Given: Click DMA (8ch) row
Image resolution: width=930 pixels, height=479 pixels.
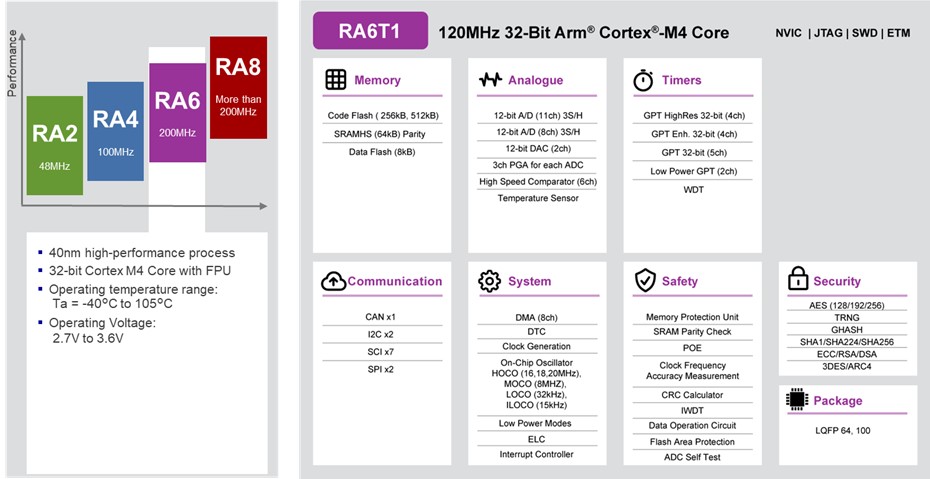Looking at the screenshot, I should tap(537, 317).
